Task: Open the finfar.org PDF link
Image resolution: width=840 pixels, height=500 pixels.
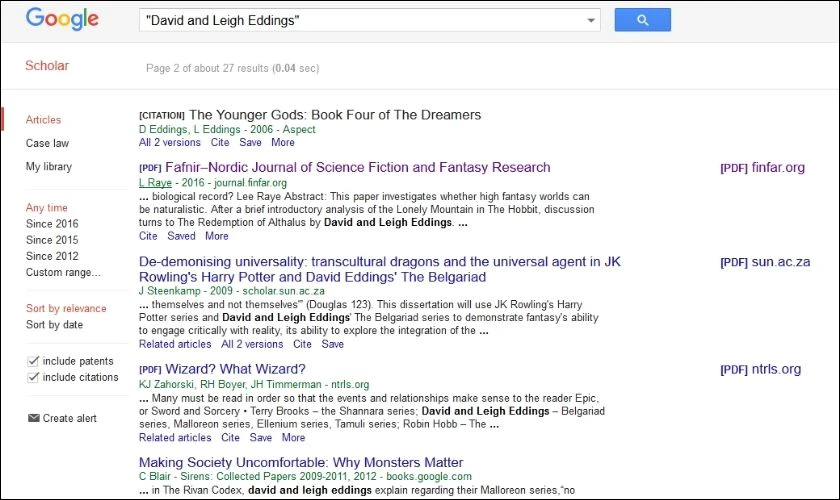Action: (x=762, y=168)
